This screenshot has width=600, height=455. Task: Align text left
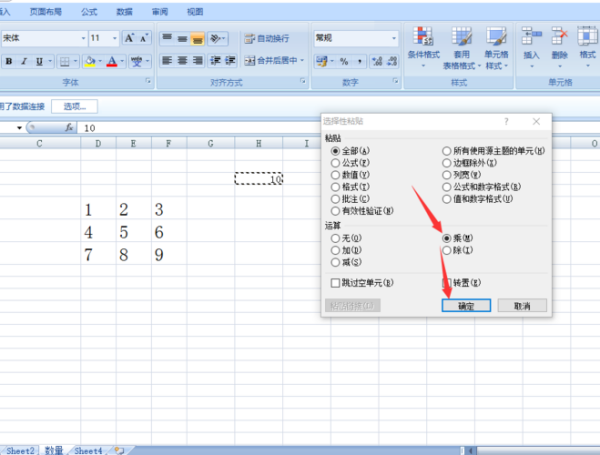[x=167, y=60]
